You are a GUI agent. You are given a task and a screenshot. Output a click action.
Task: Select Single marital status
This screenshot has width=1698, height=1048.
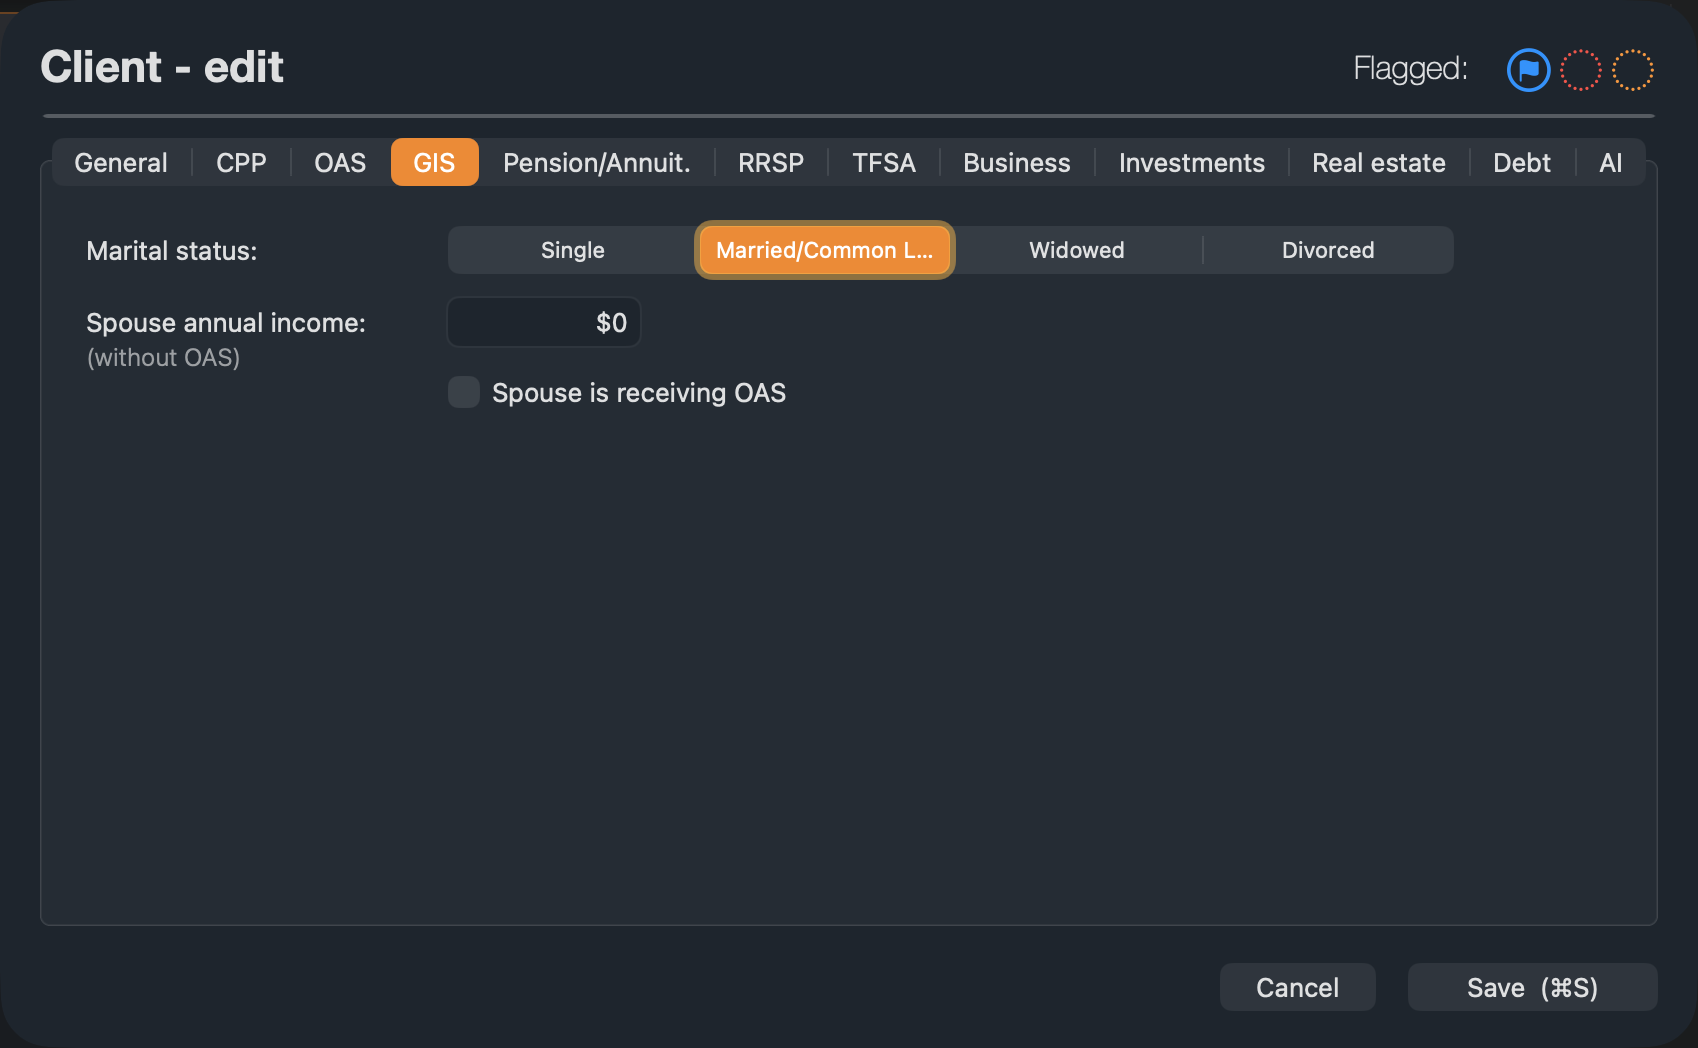tap(573, 250)
